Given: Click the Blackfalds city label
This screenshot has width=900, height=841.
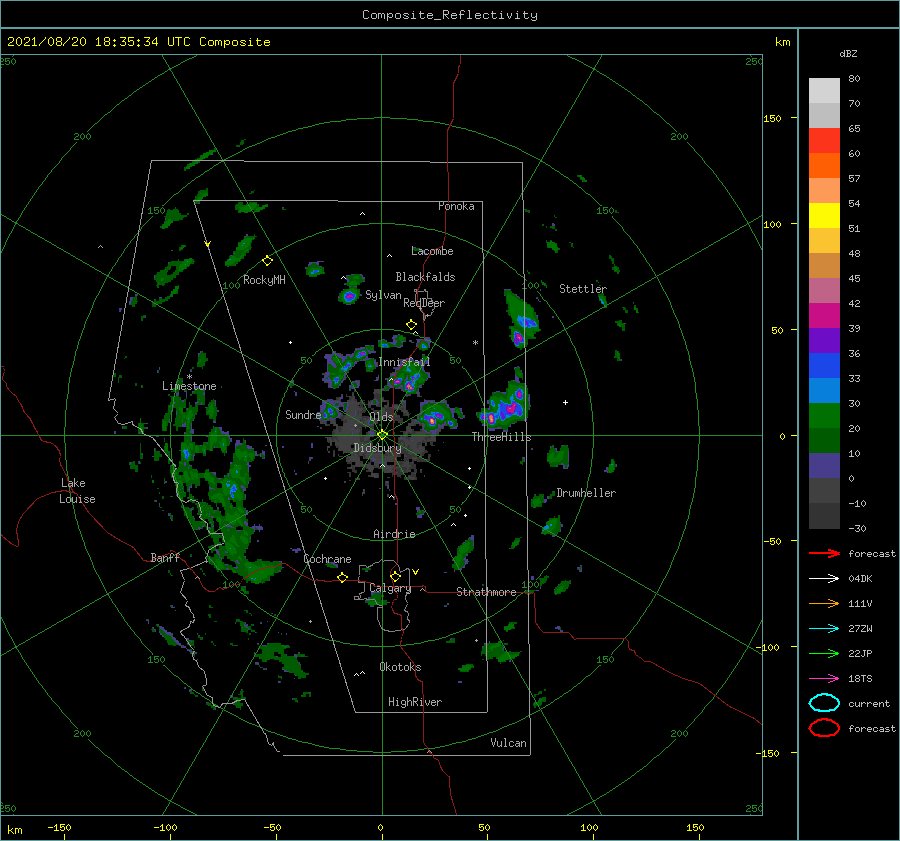Looking at the screenshot, I should (425, 277).
